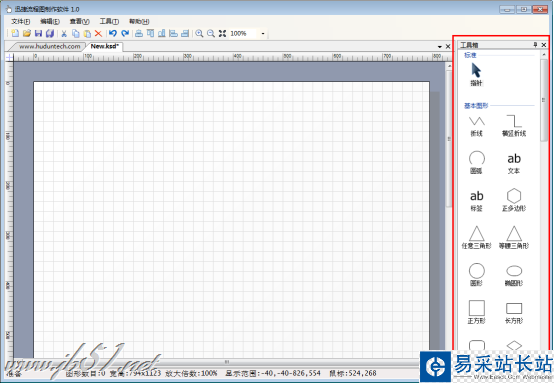Image resolution: width=554 pixels, height=383 pixels.
Task: Open the 帮助(H) menu
Action: click(139, 22)
